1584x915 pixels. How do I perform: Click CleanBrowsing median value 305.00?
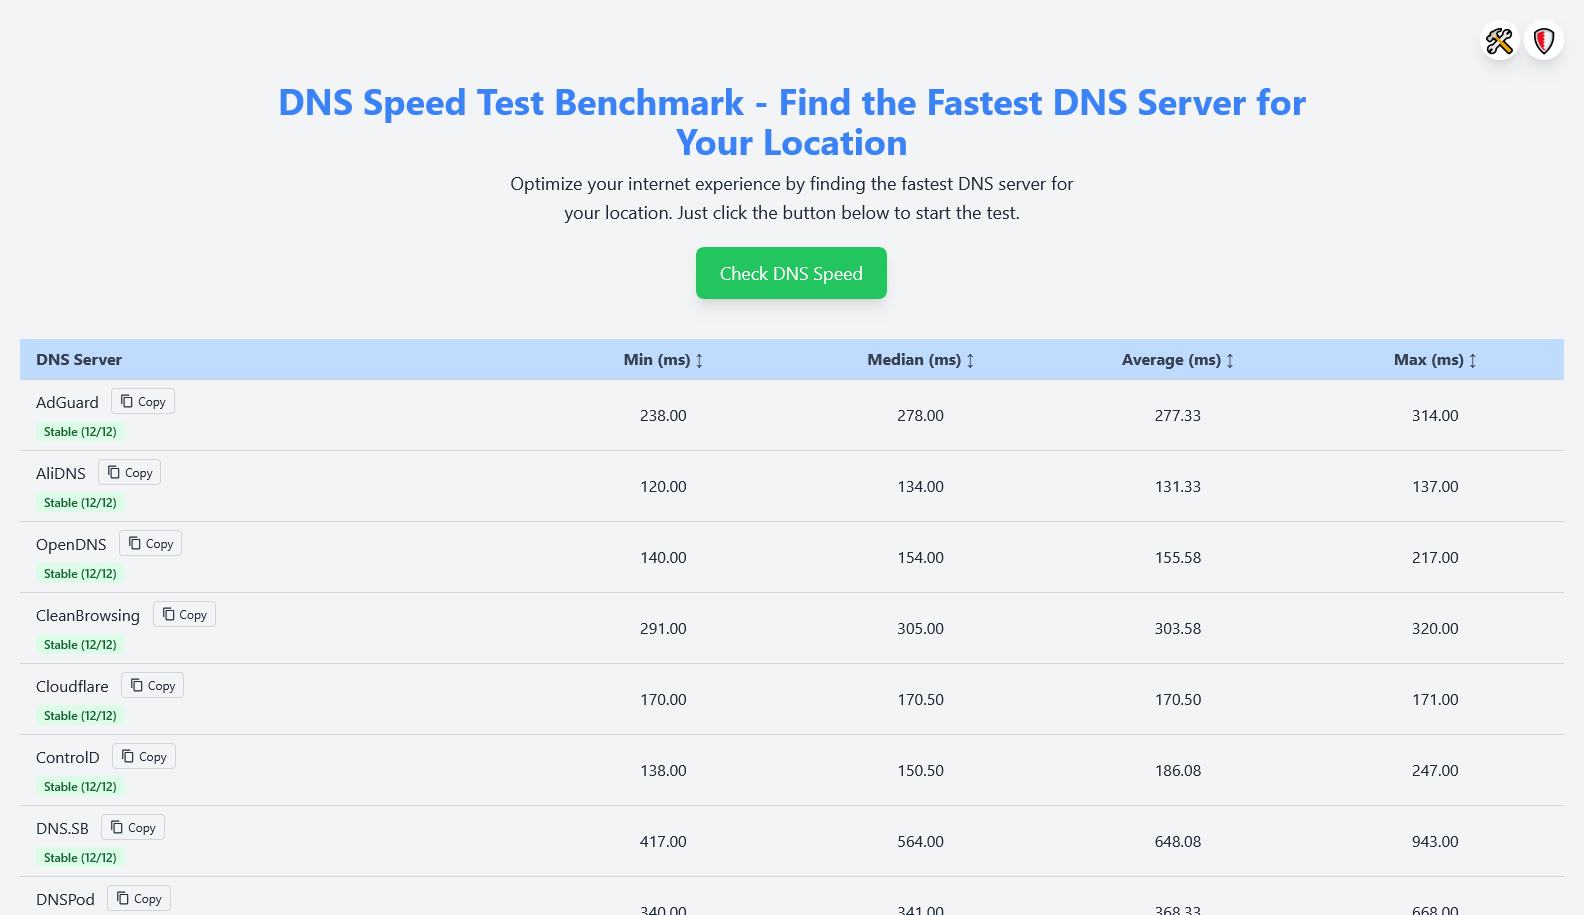click(x=920, y=628)
